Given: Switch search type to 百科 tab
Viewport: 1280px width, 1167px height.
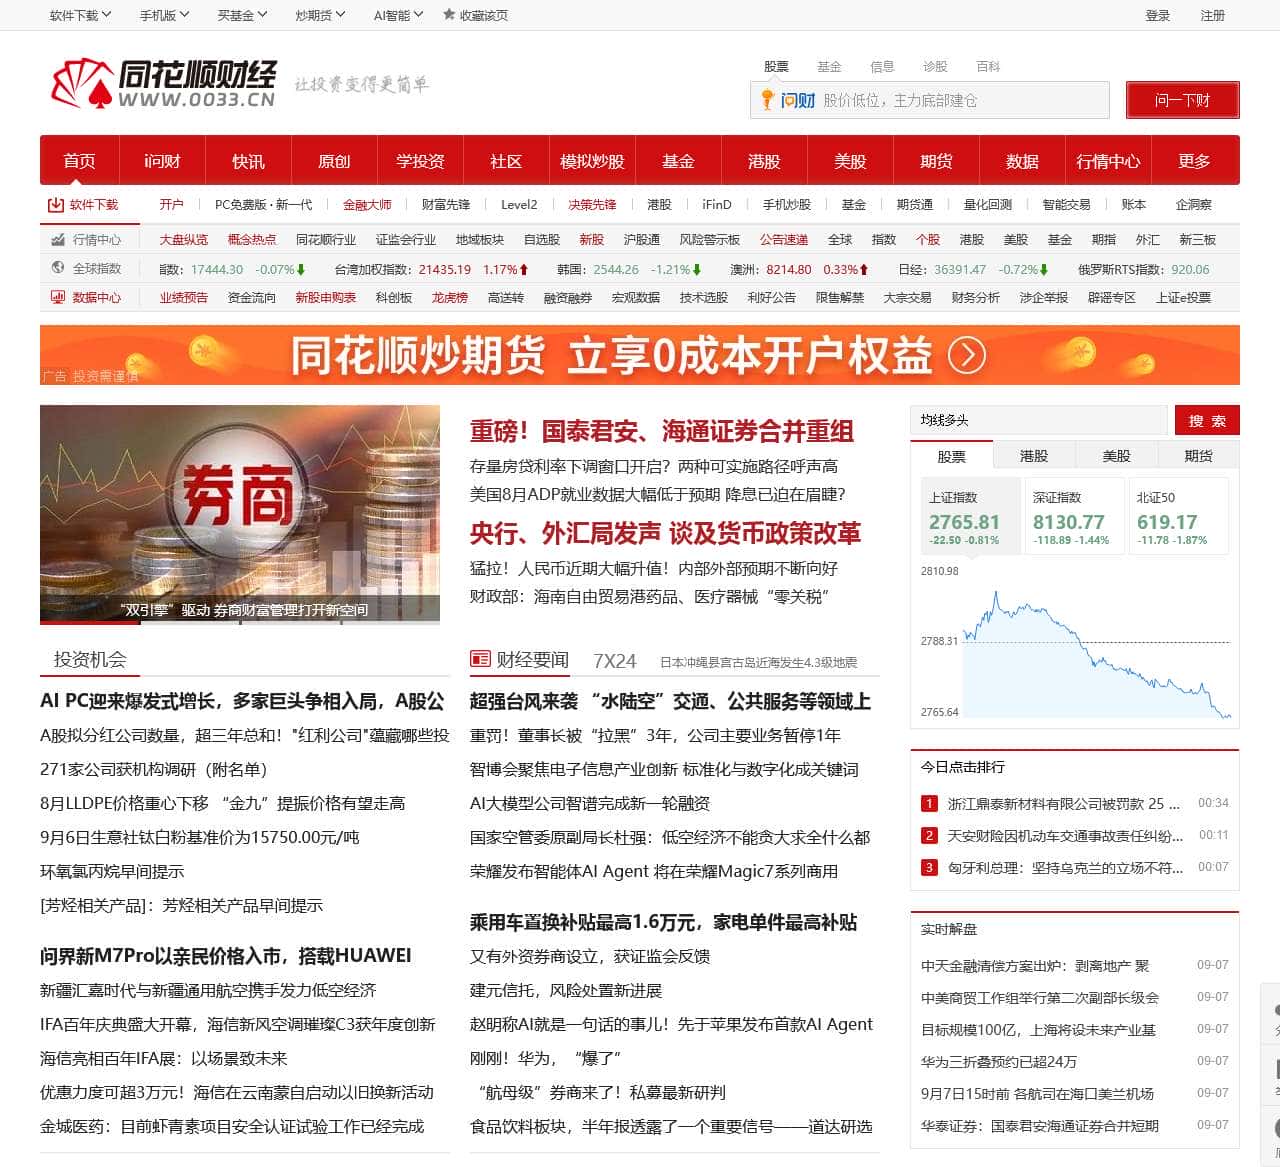Looking at the screenshot, I should pyautogui.click(x=988, y=67).
